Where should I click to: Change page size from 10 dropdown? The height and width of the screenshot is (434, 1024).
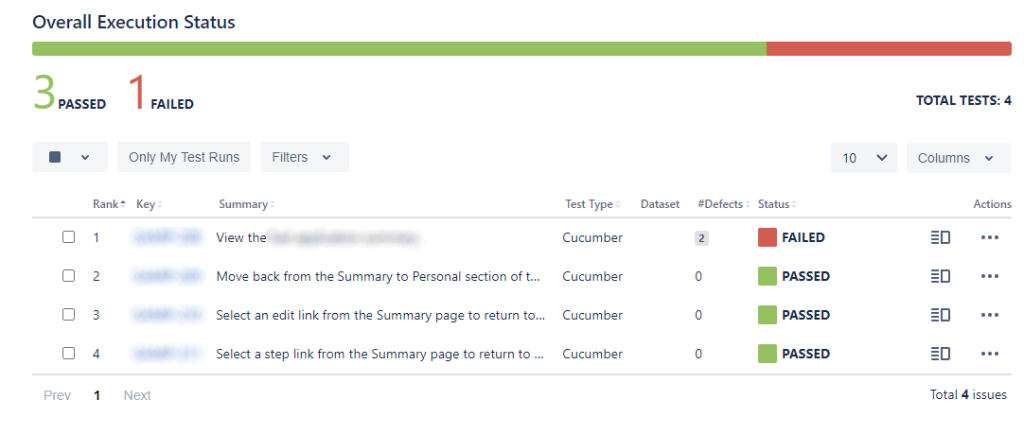coord(863,158)
